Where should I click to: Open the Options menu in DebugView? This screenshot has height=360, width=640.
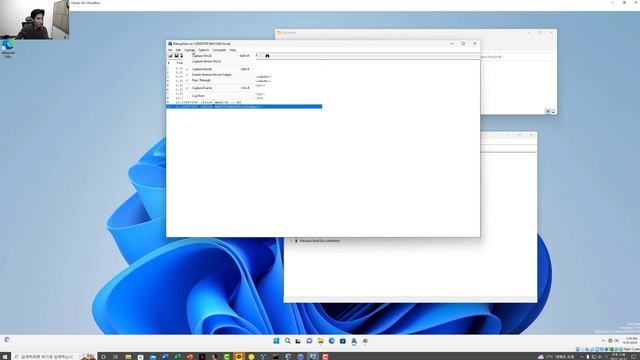pos(203,50)
